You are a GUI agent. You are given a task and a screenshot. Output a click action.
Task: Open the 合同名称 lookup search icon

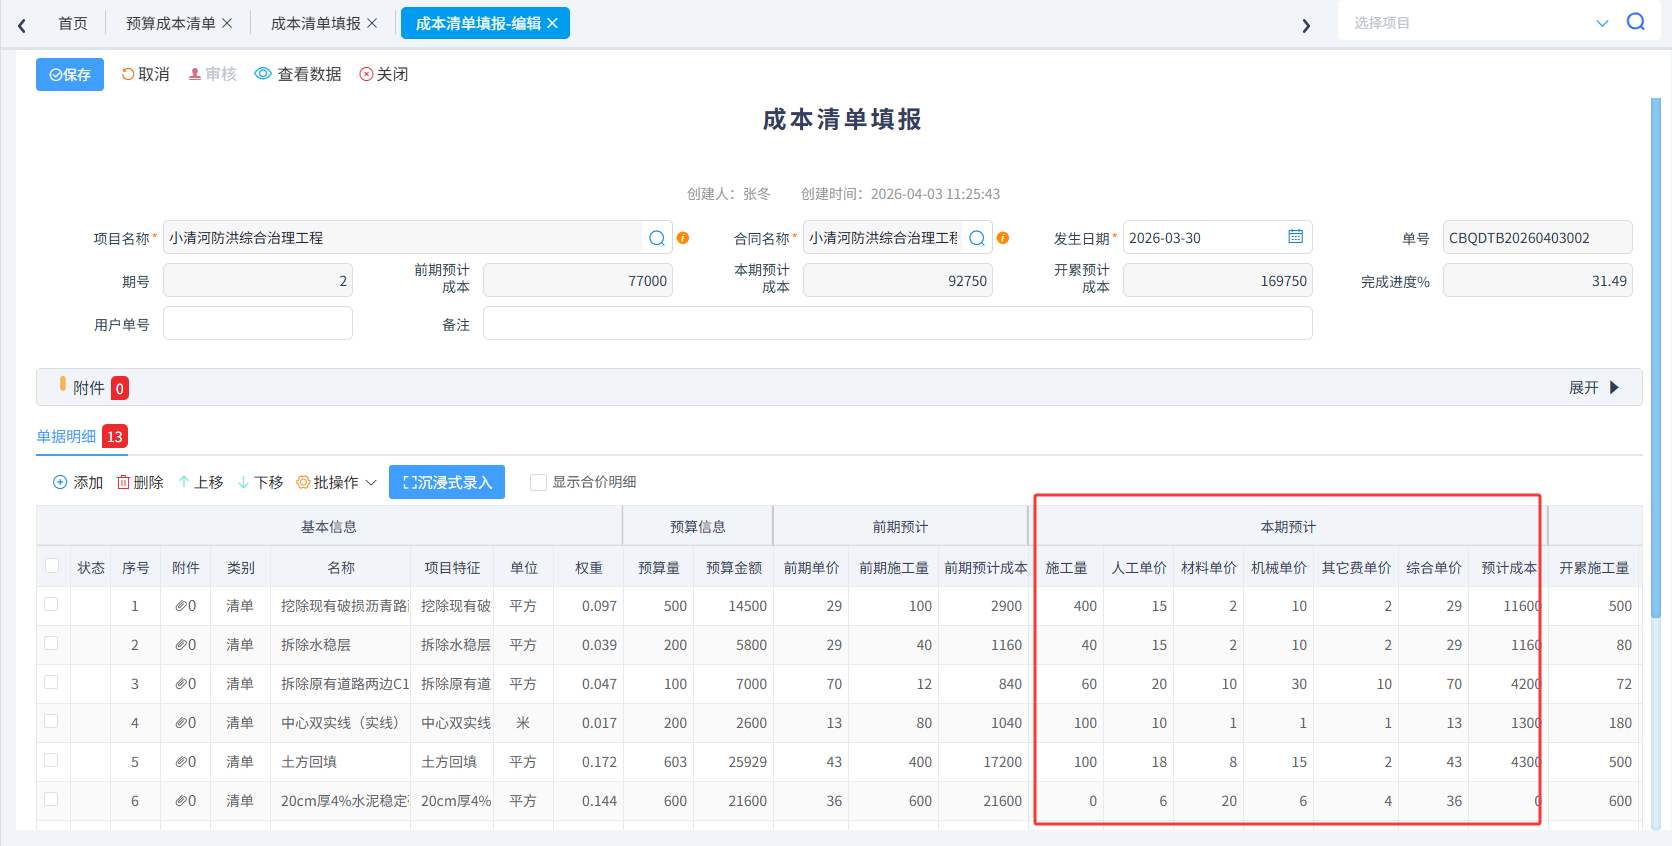977,238
